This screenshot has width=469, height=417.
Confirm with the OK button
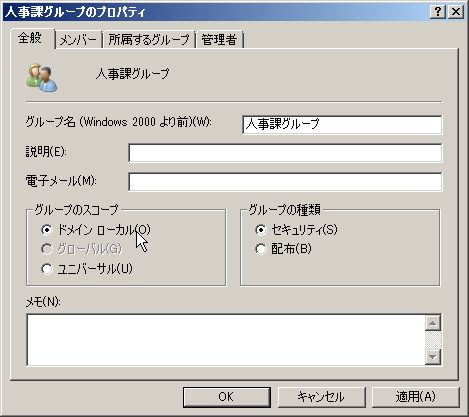click(226, 397)
